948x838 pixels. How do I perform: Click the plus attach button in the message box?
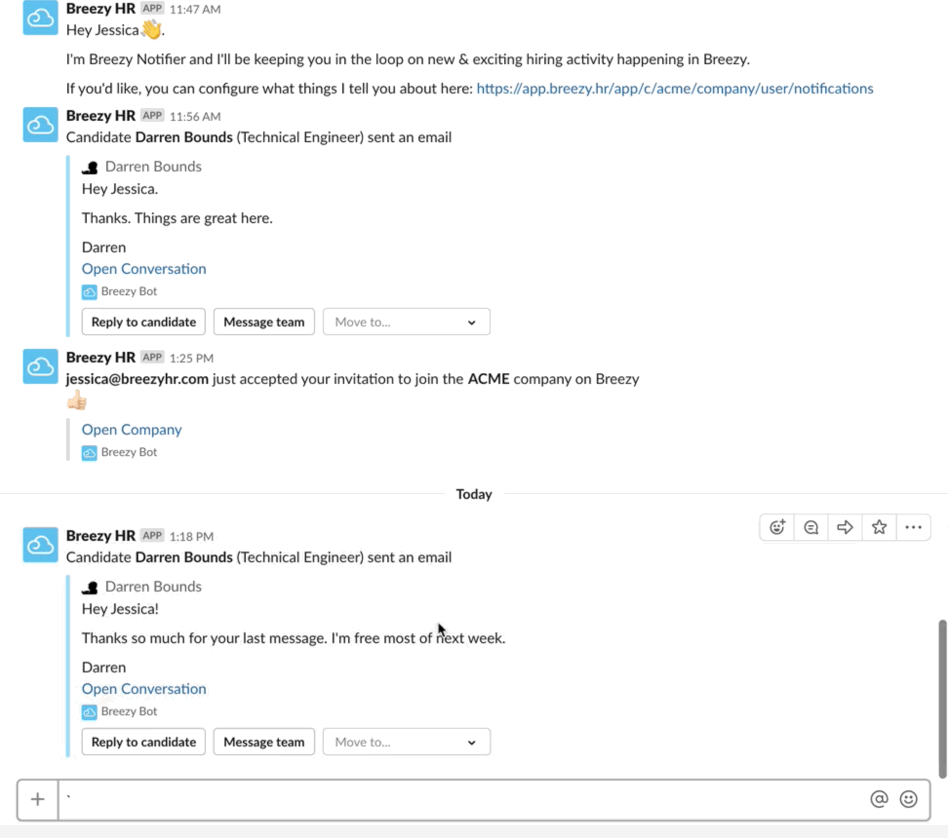tap(37, 799)
